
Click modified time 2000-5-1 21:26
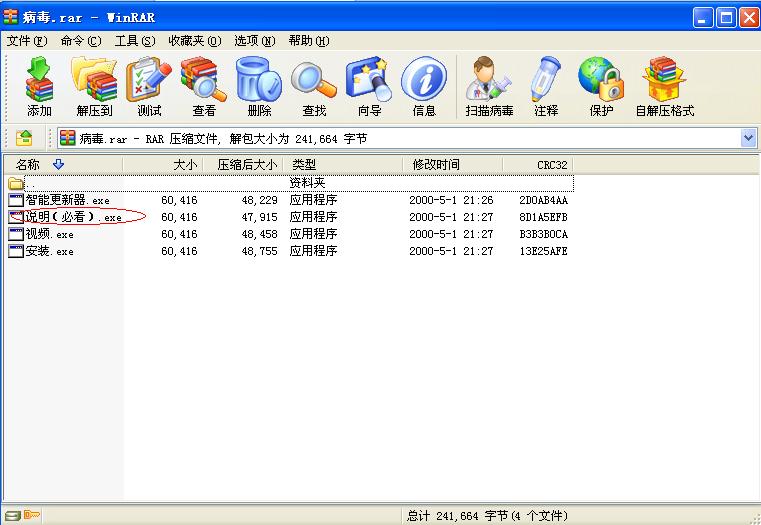coord(451,200)
